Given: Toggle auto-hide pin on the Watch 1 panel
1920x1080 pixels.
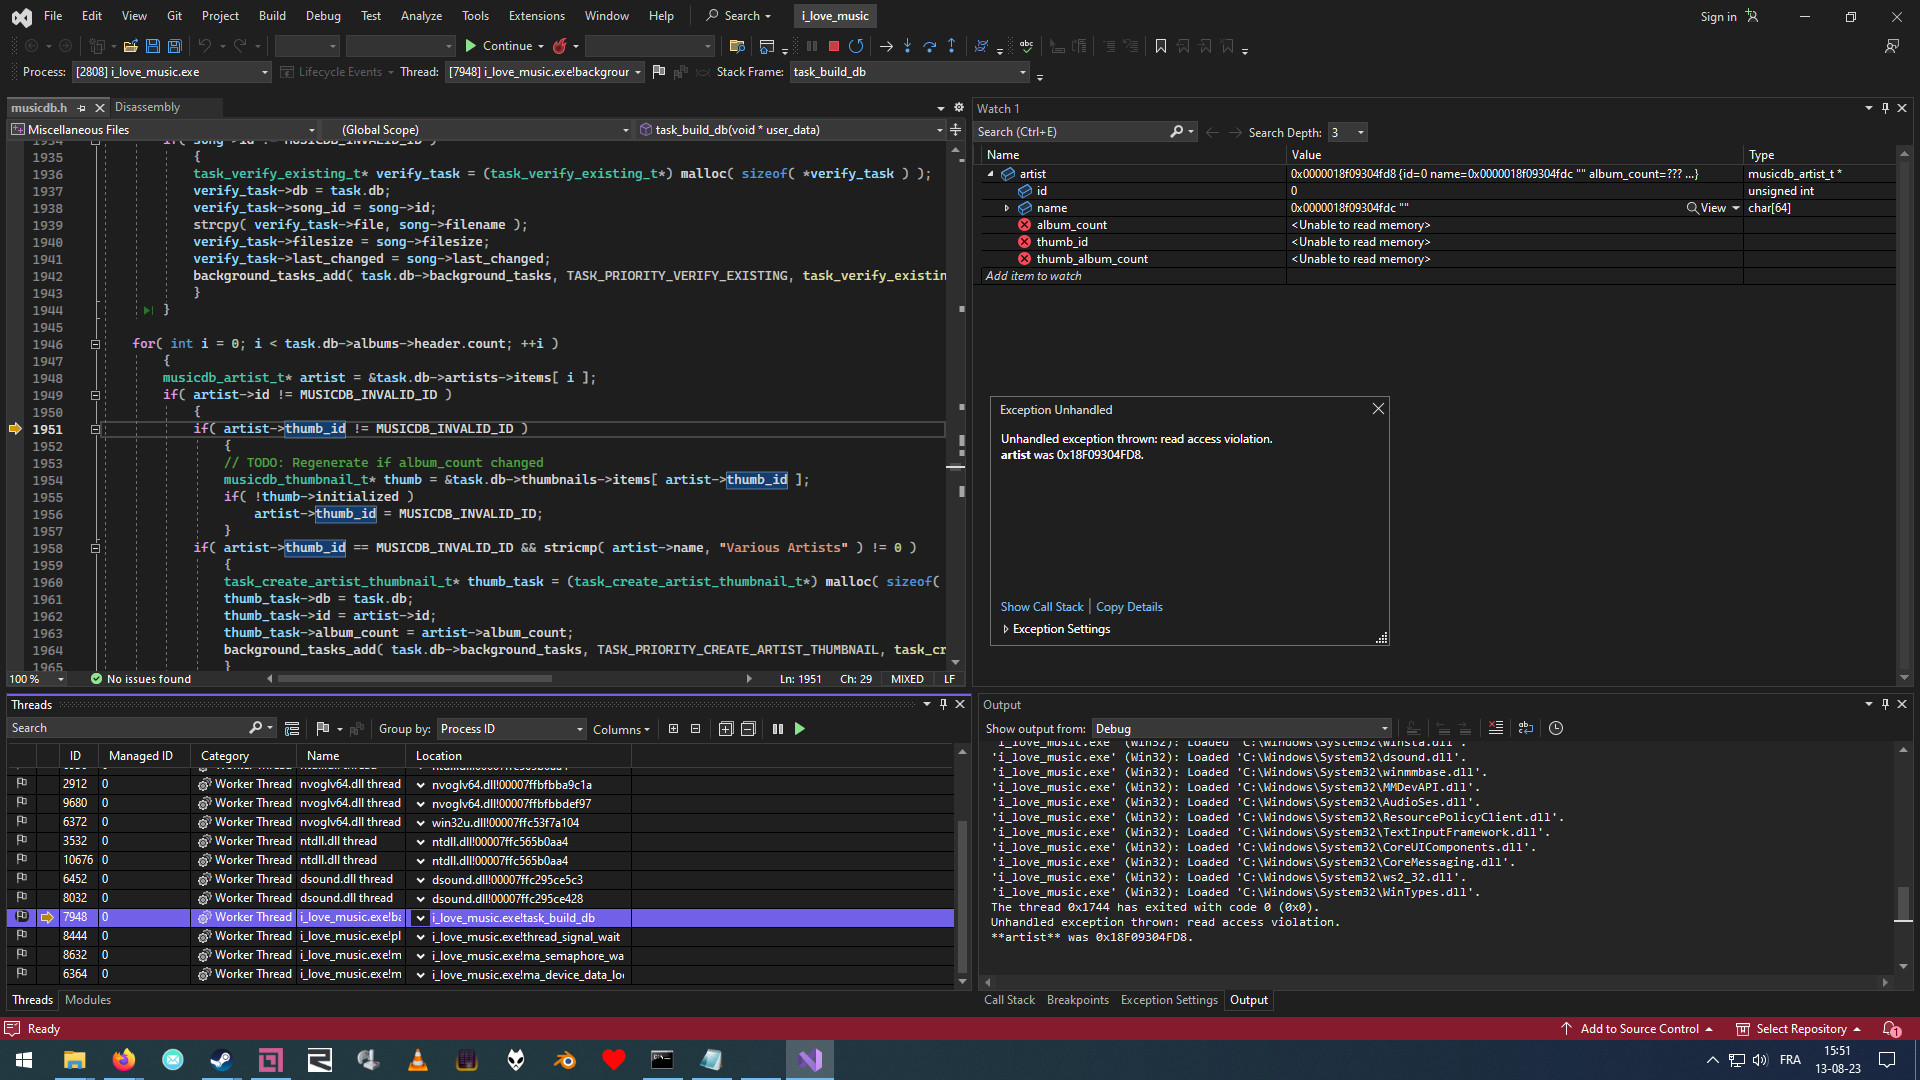Looking at the screenshot, I should 1884,108.
